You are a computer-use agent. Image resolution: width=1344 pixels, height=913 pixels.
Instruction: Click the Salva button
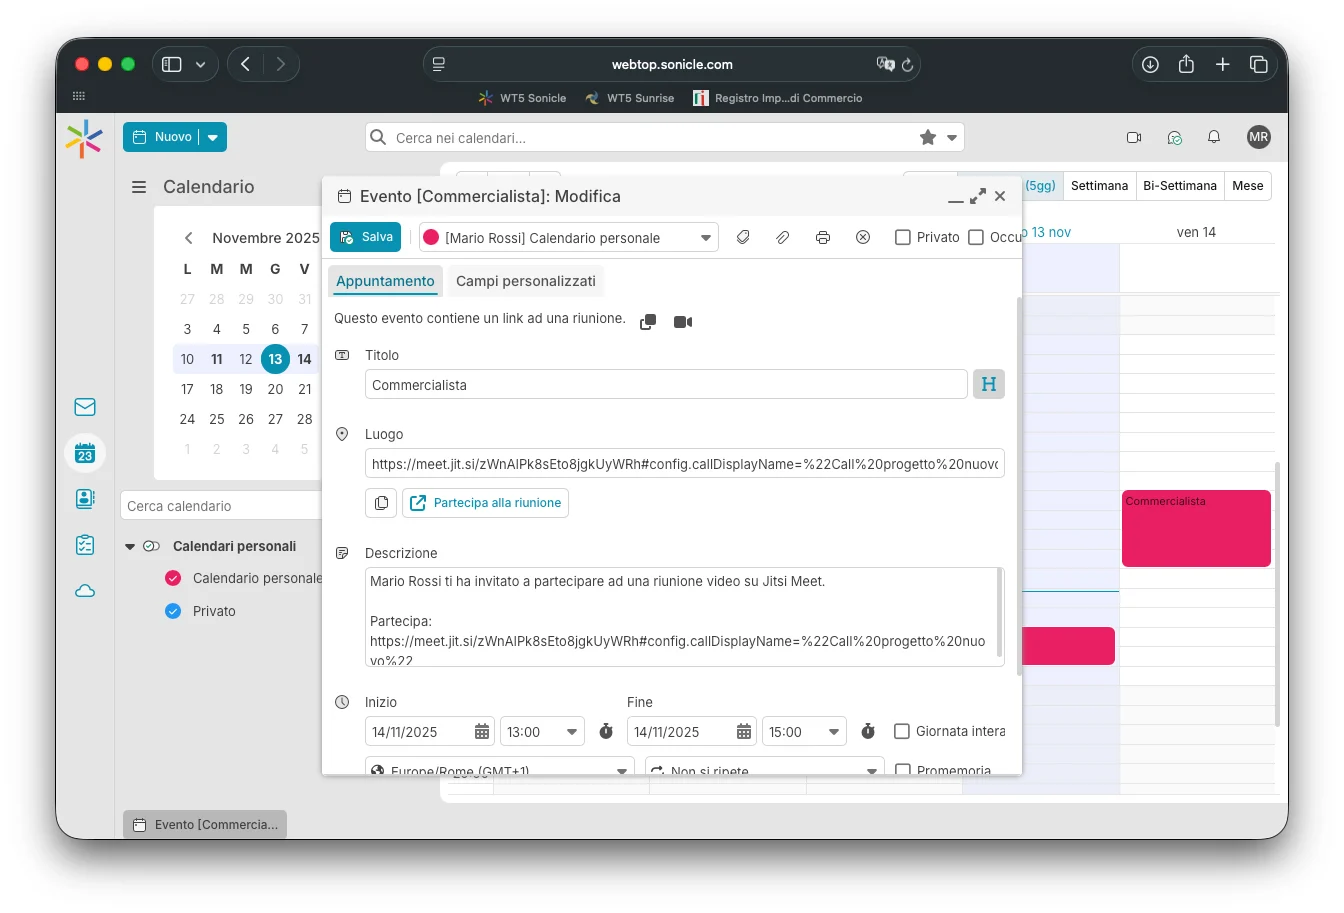(366, 237)
